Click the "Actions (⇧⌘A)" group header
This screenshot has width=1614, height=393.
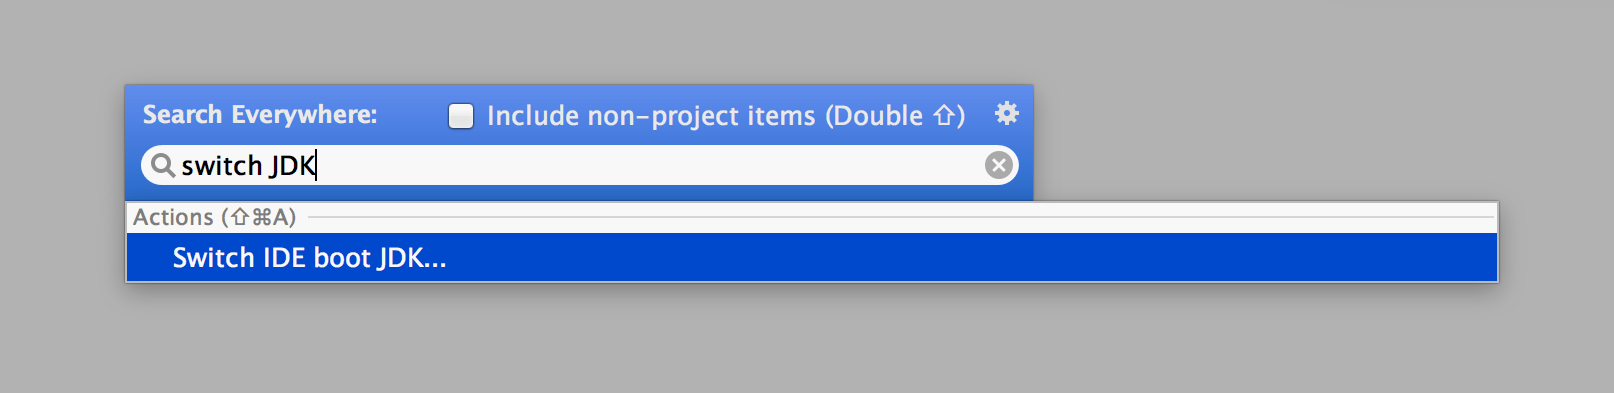coord(214,217)
